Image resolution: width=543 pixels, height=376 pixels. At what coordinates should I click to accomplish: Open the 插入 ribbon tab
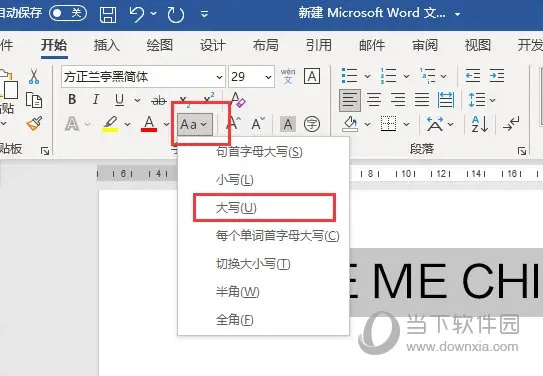click(107, 45)
